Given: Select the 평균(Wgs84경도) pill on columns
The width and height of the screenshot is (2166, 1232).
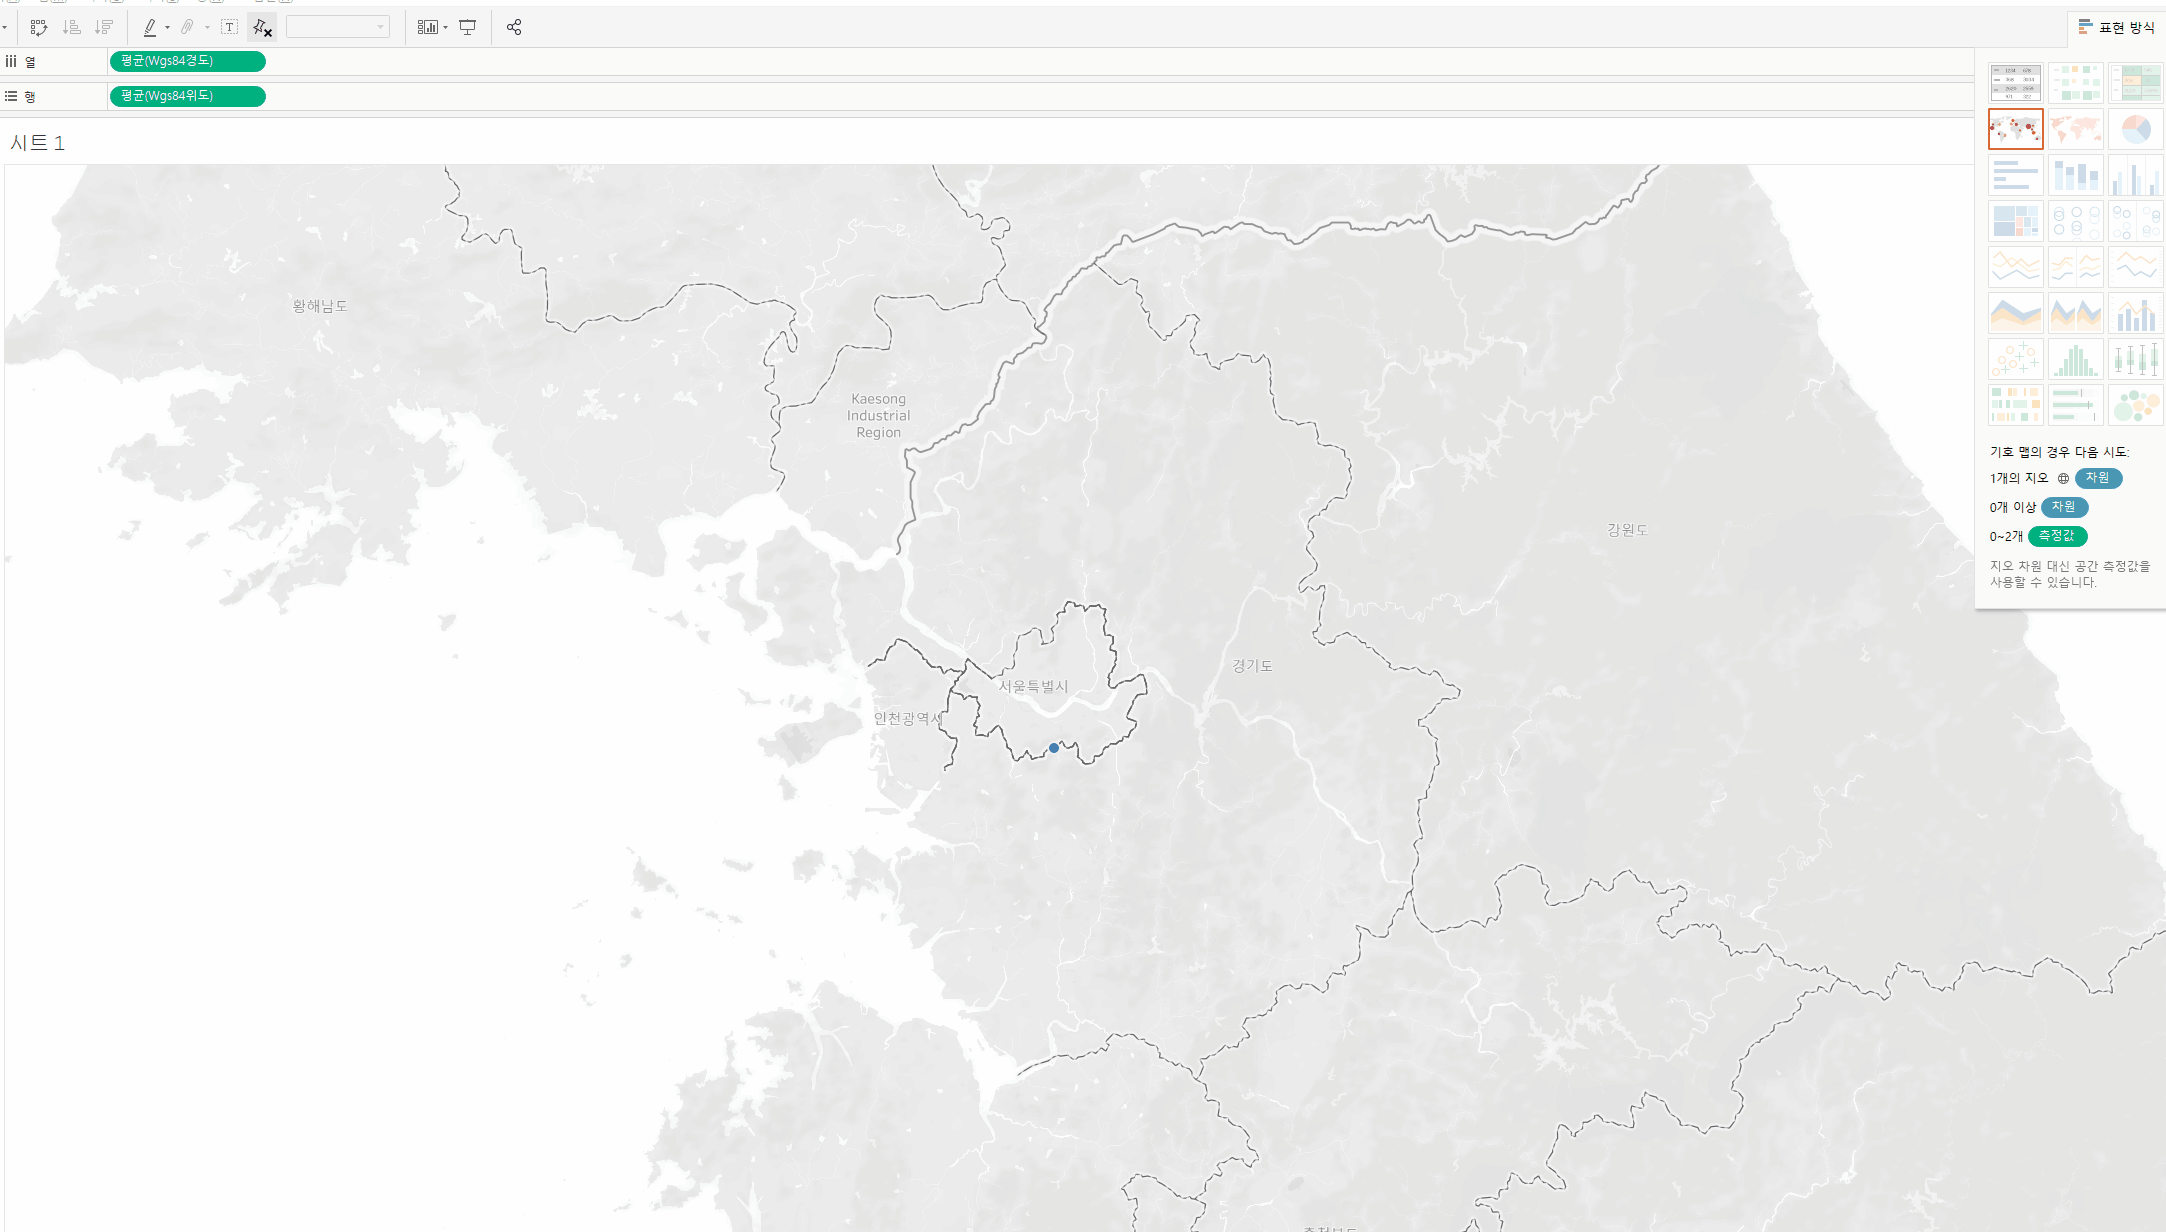Looking at the screenshot, I should [x=187, y=61].
